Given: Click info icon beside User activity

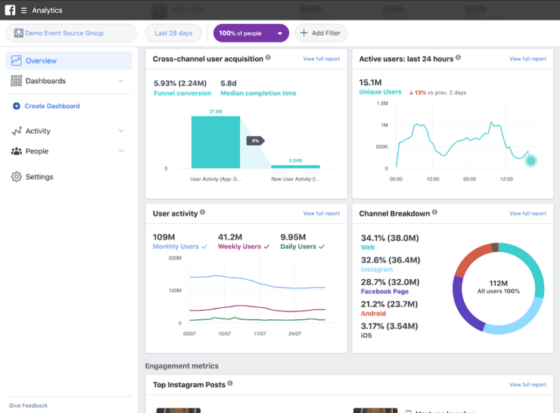Looking at the screenshot, I should (x=202, y=212).
